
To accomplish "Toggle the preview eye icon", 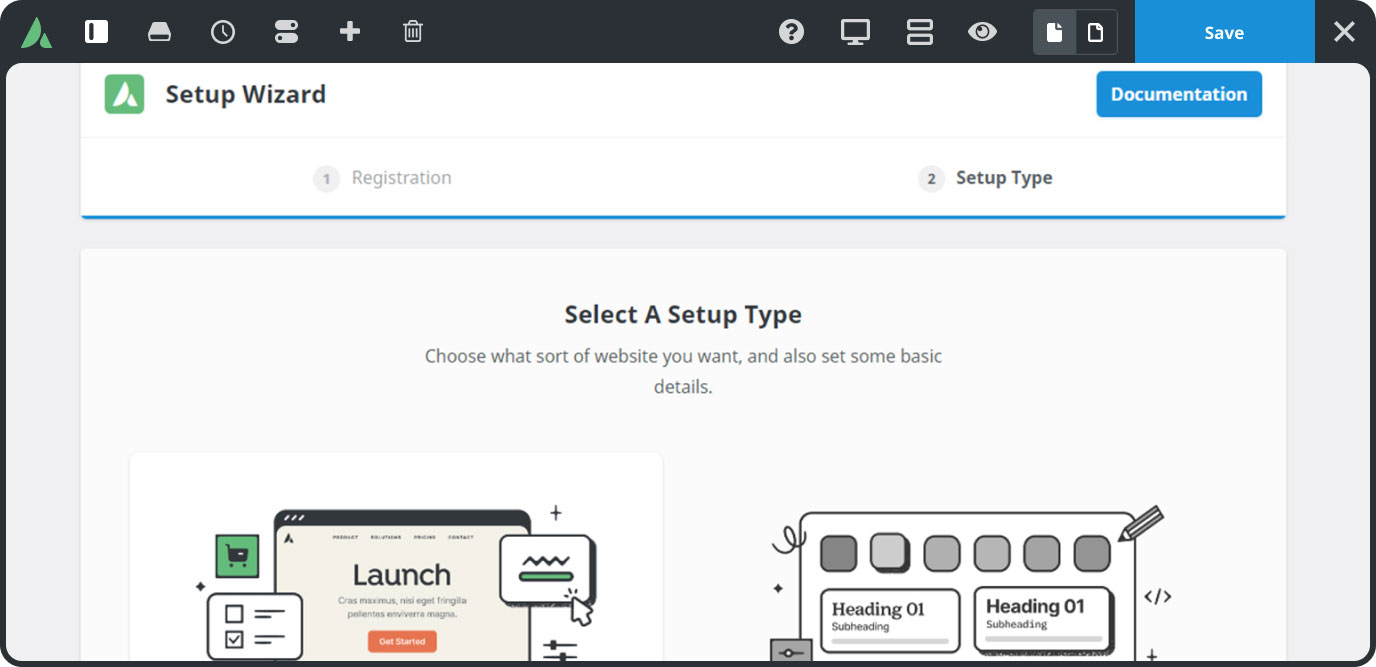I will click(983, 32).
